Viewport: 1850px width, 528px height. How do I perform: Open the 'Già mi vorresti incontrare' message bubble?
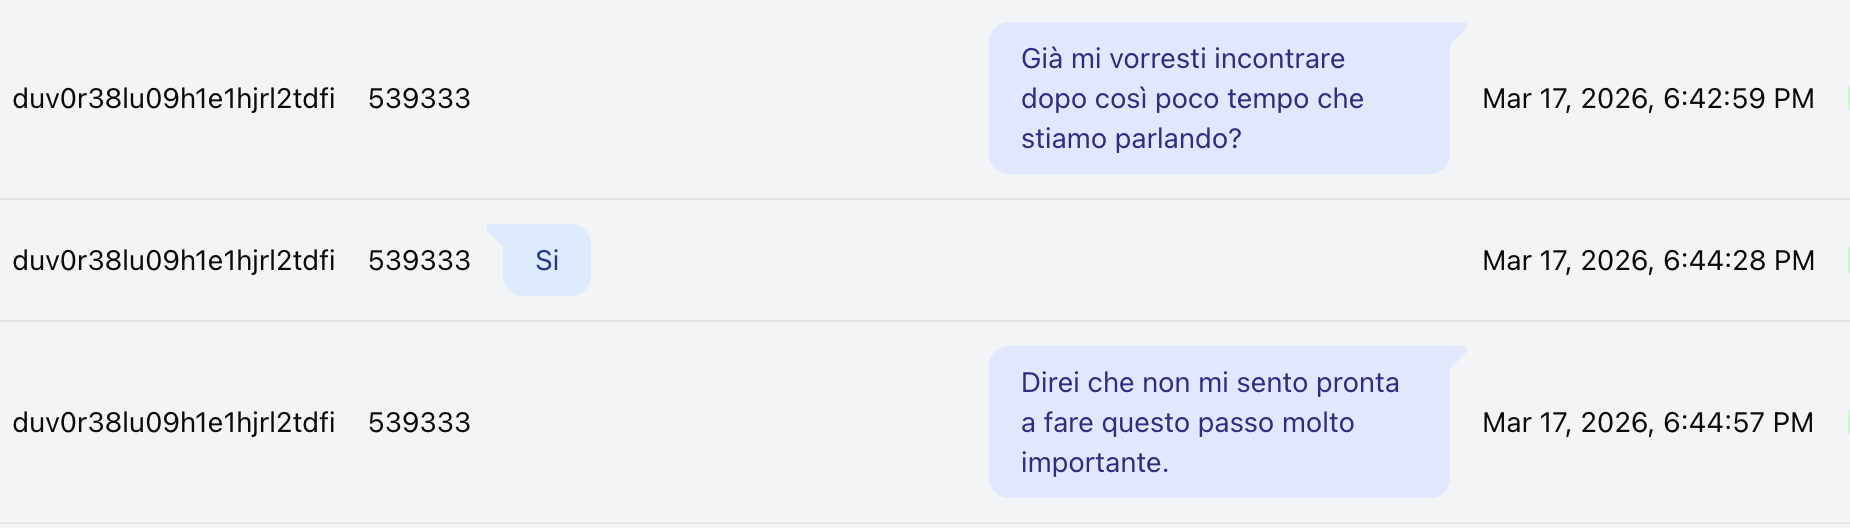1220,98
